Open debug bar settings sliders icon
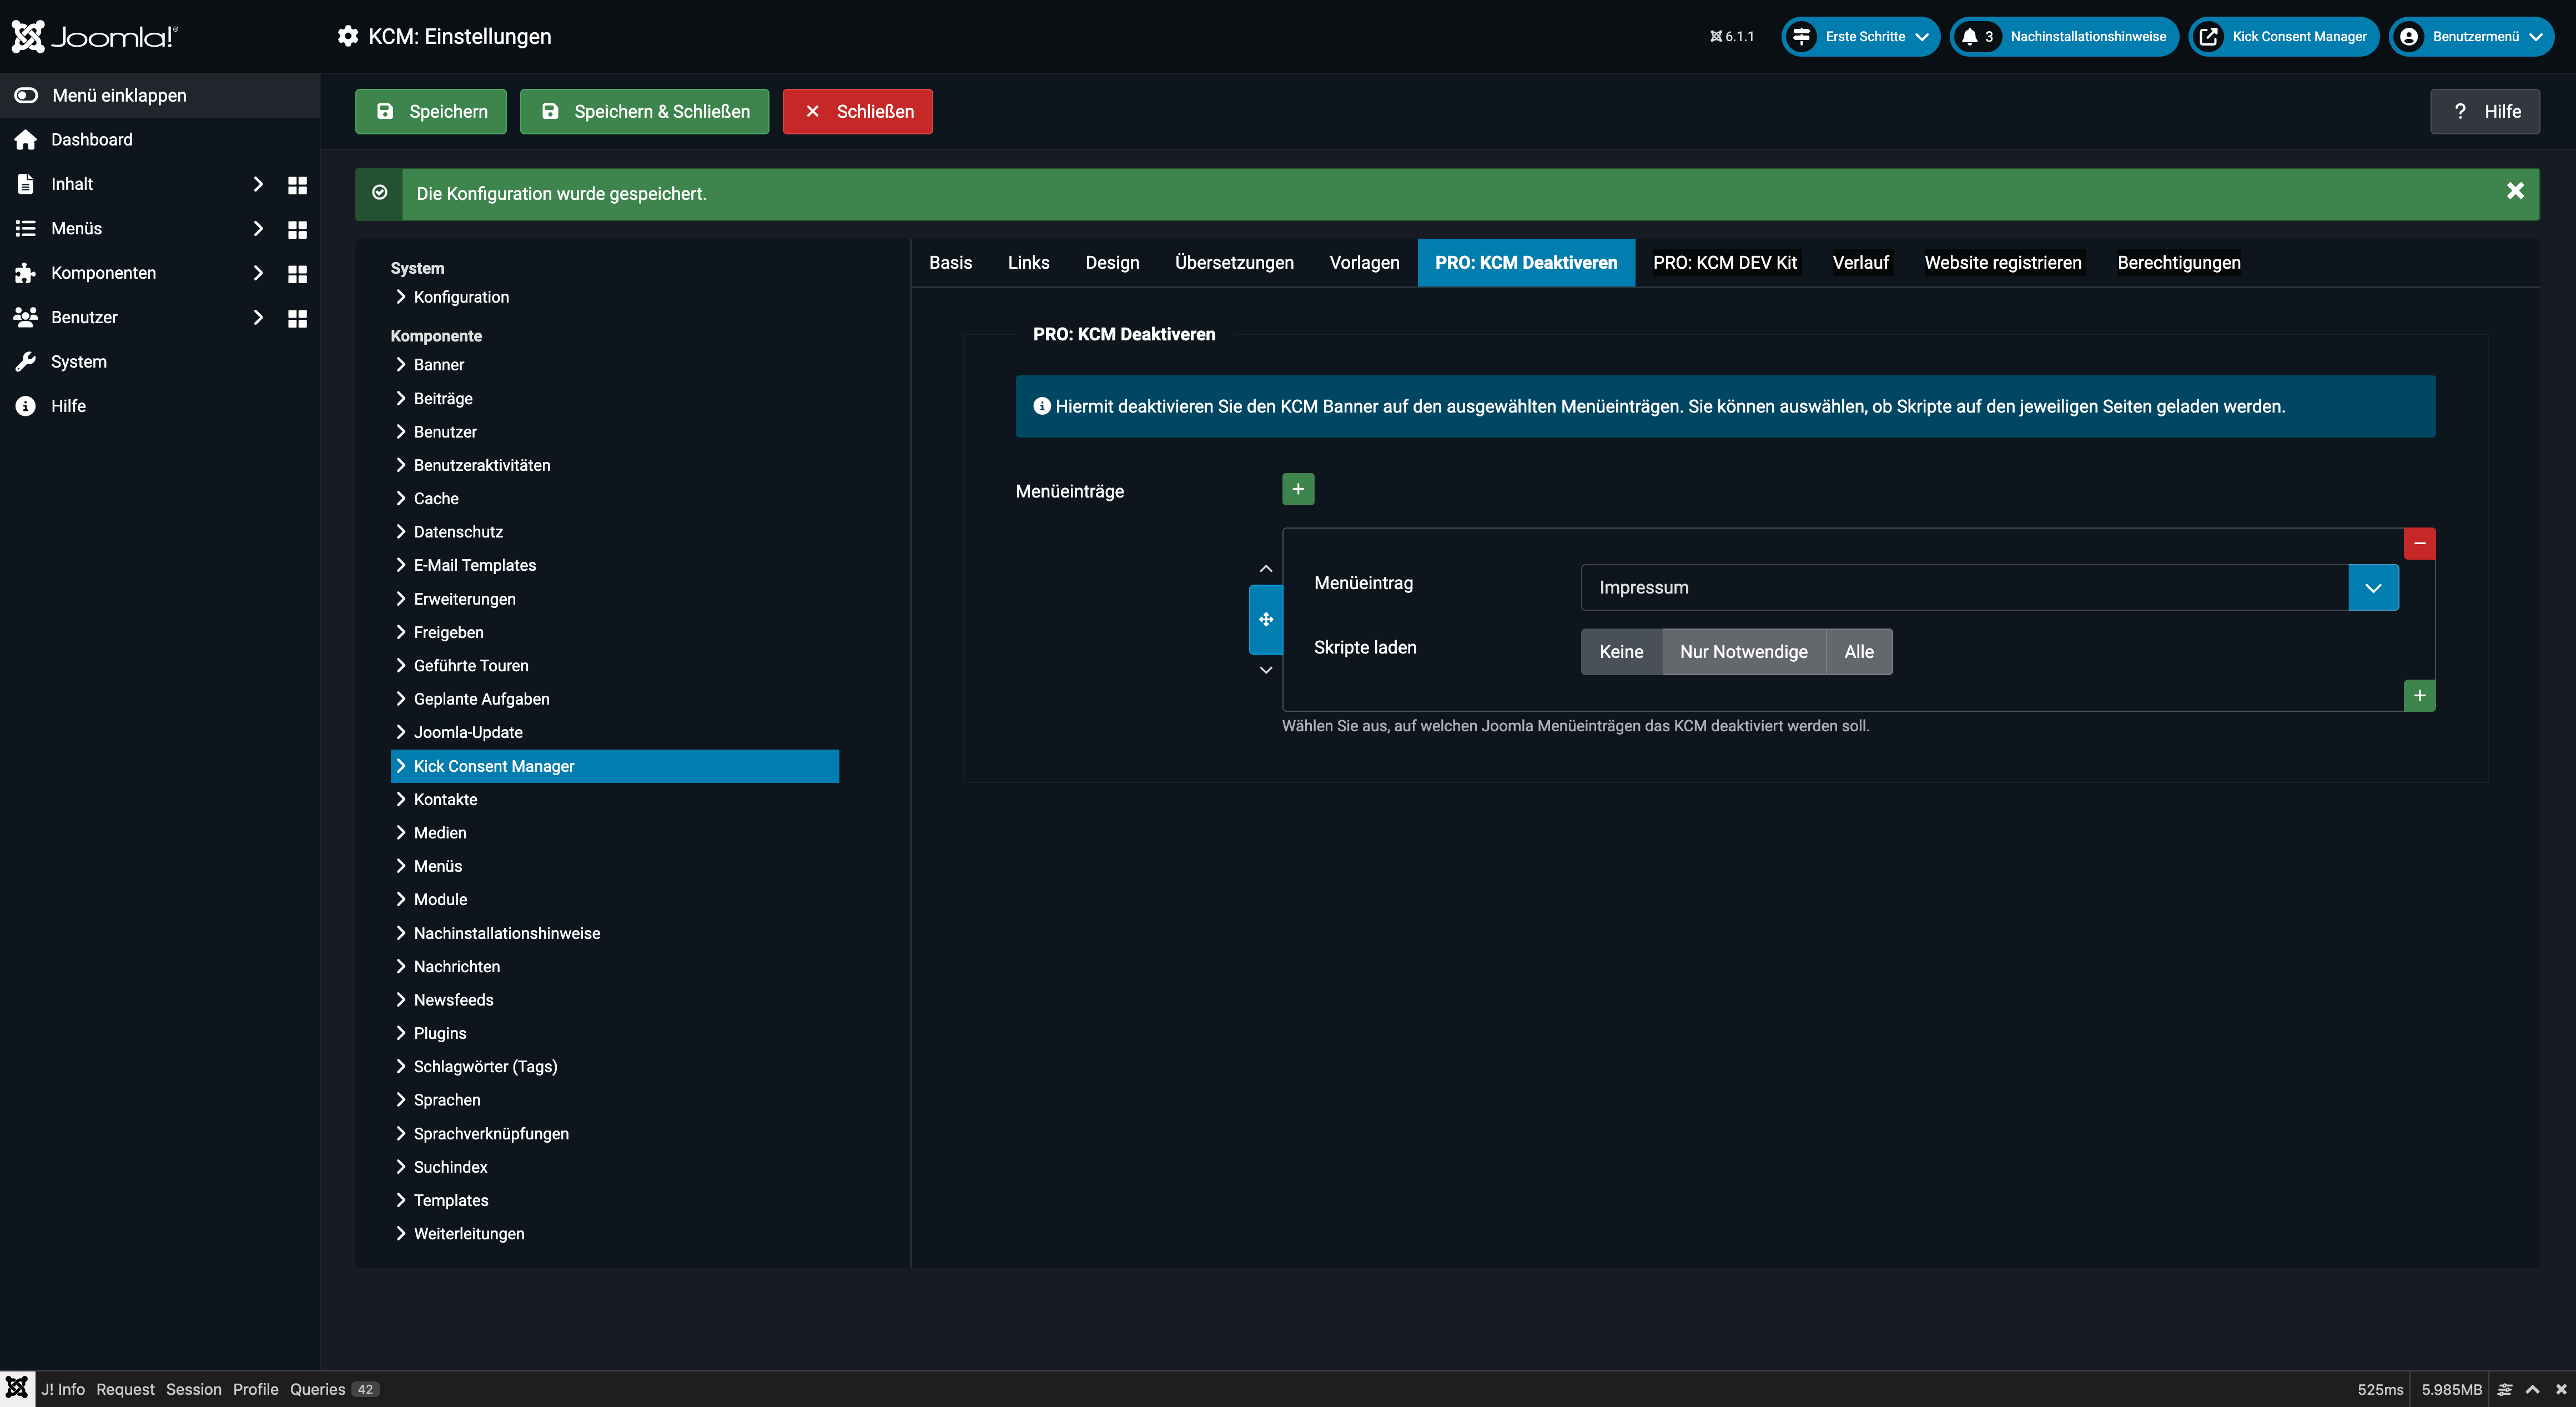The height and width of the screenshot is (1407, 2576). (x=2504, y=1389)
